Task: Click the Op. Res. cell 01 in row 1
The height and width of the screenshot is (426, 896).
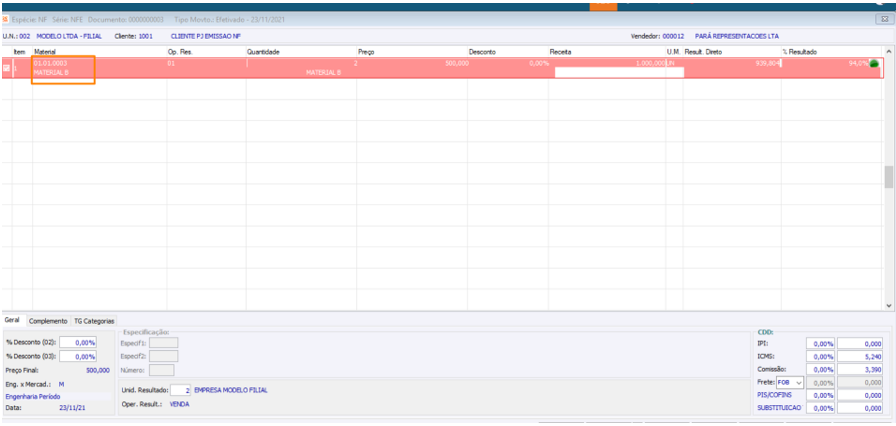Action: [x=171, y=63]
